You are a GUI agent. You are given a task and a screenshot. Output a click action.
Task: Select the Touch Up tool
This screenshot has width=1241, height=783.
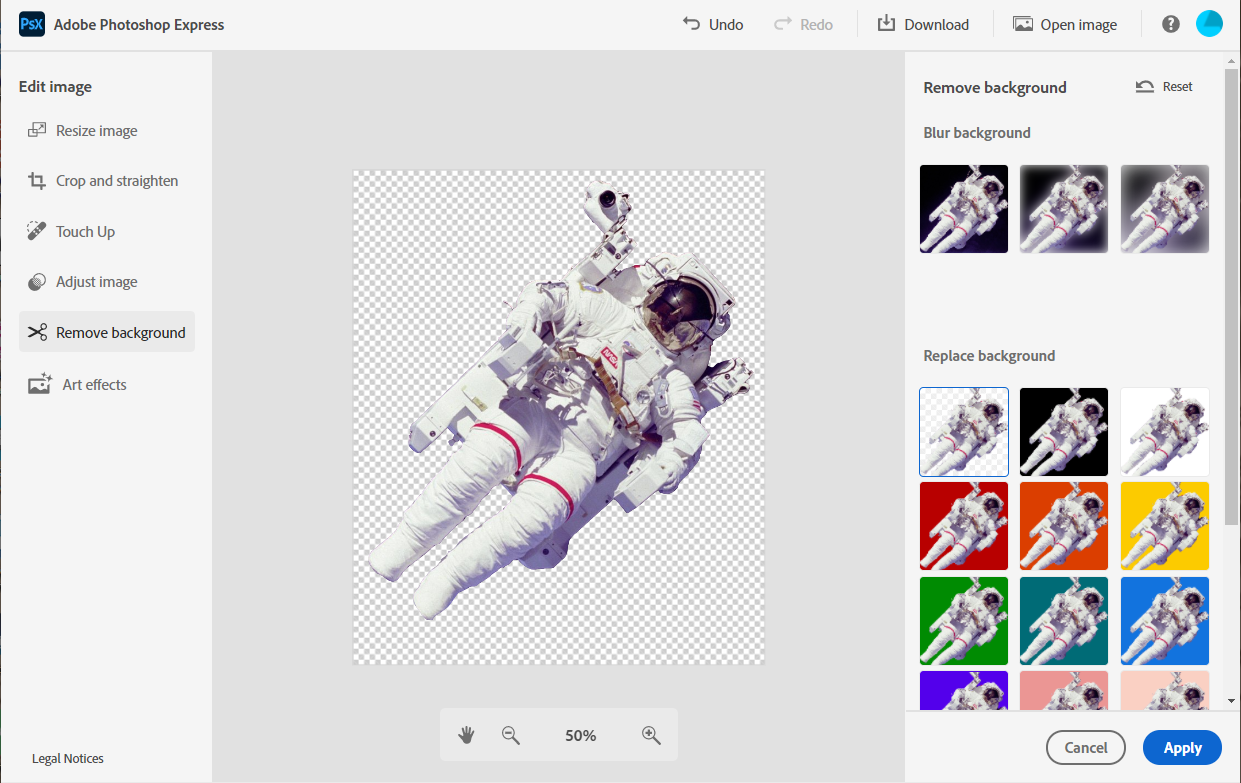tap(83, 231)
